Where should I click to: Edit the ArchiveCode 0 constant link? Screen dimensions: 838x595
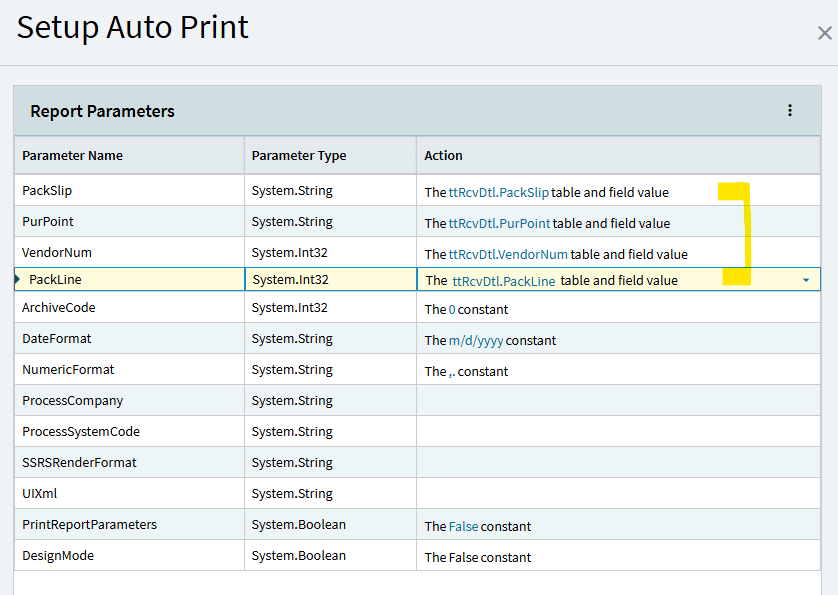[452, 309]
